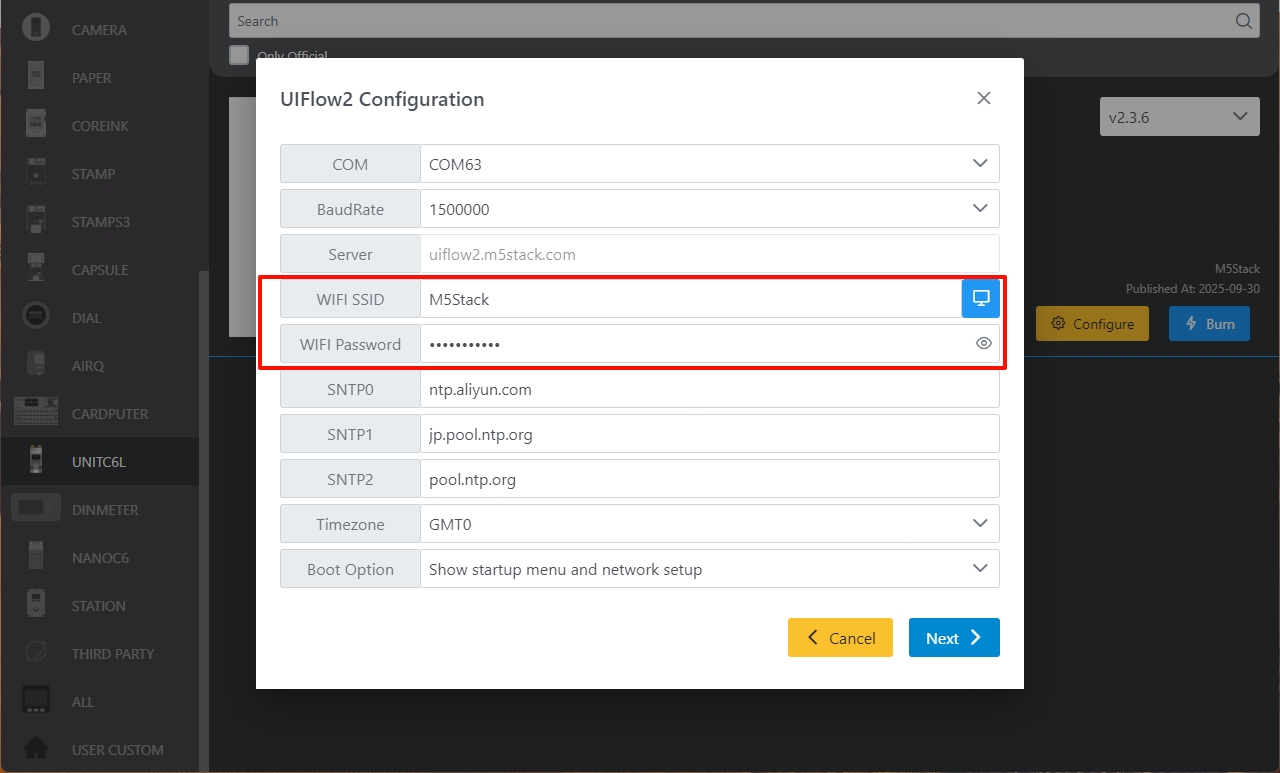Show WiFi password with eye icon
The image size is (1280, 773).
click(983, 344)
